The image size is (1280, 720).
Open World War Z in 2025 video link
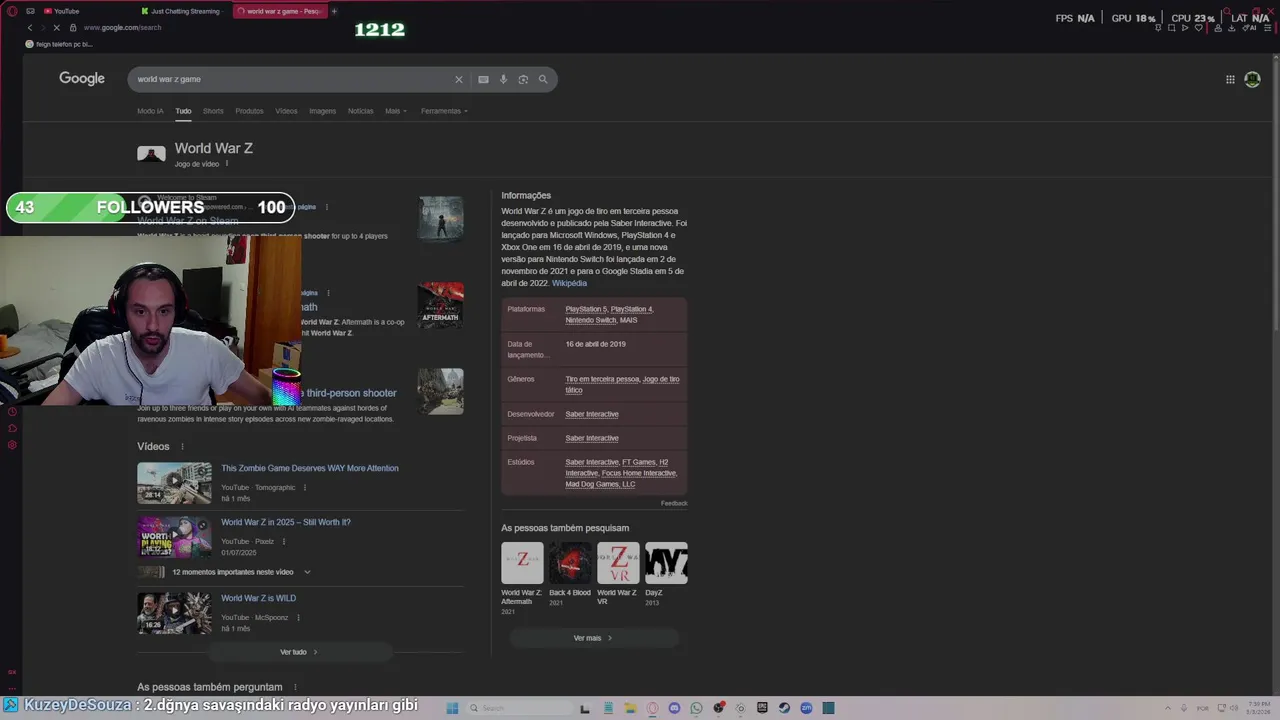coord(286,522)
